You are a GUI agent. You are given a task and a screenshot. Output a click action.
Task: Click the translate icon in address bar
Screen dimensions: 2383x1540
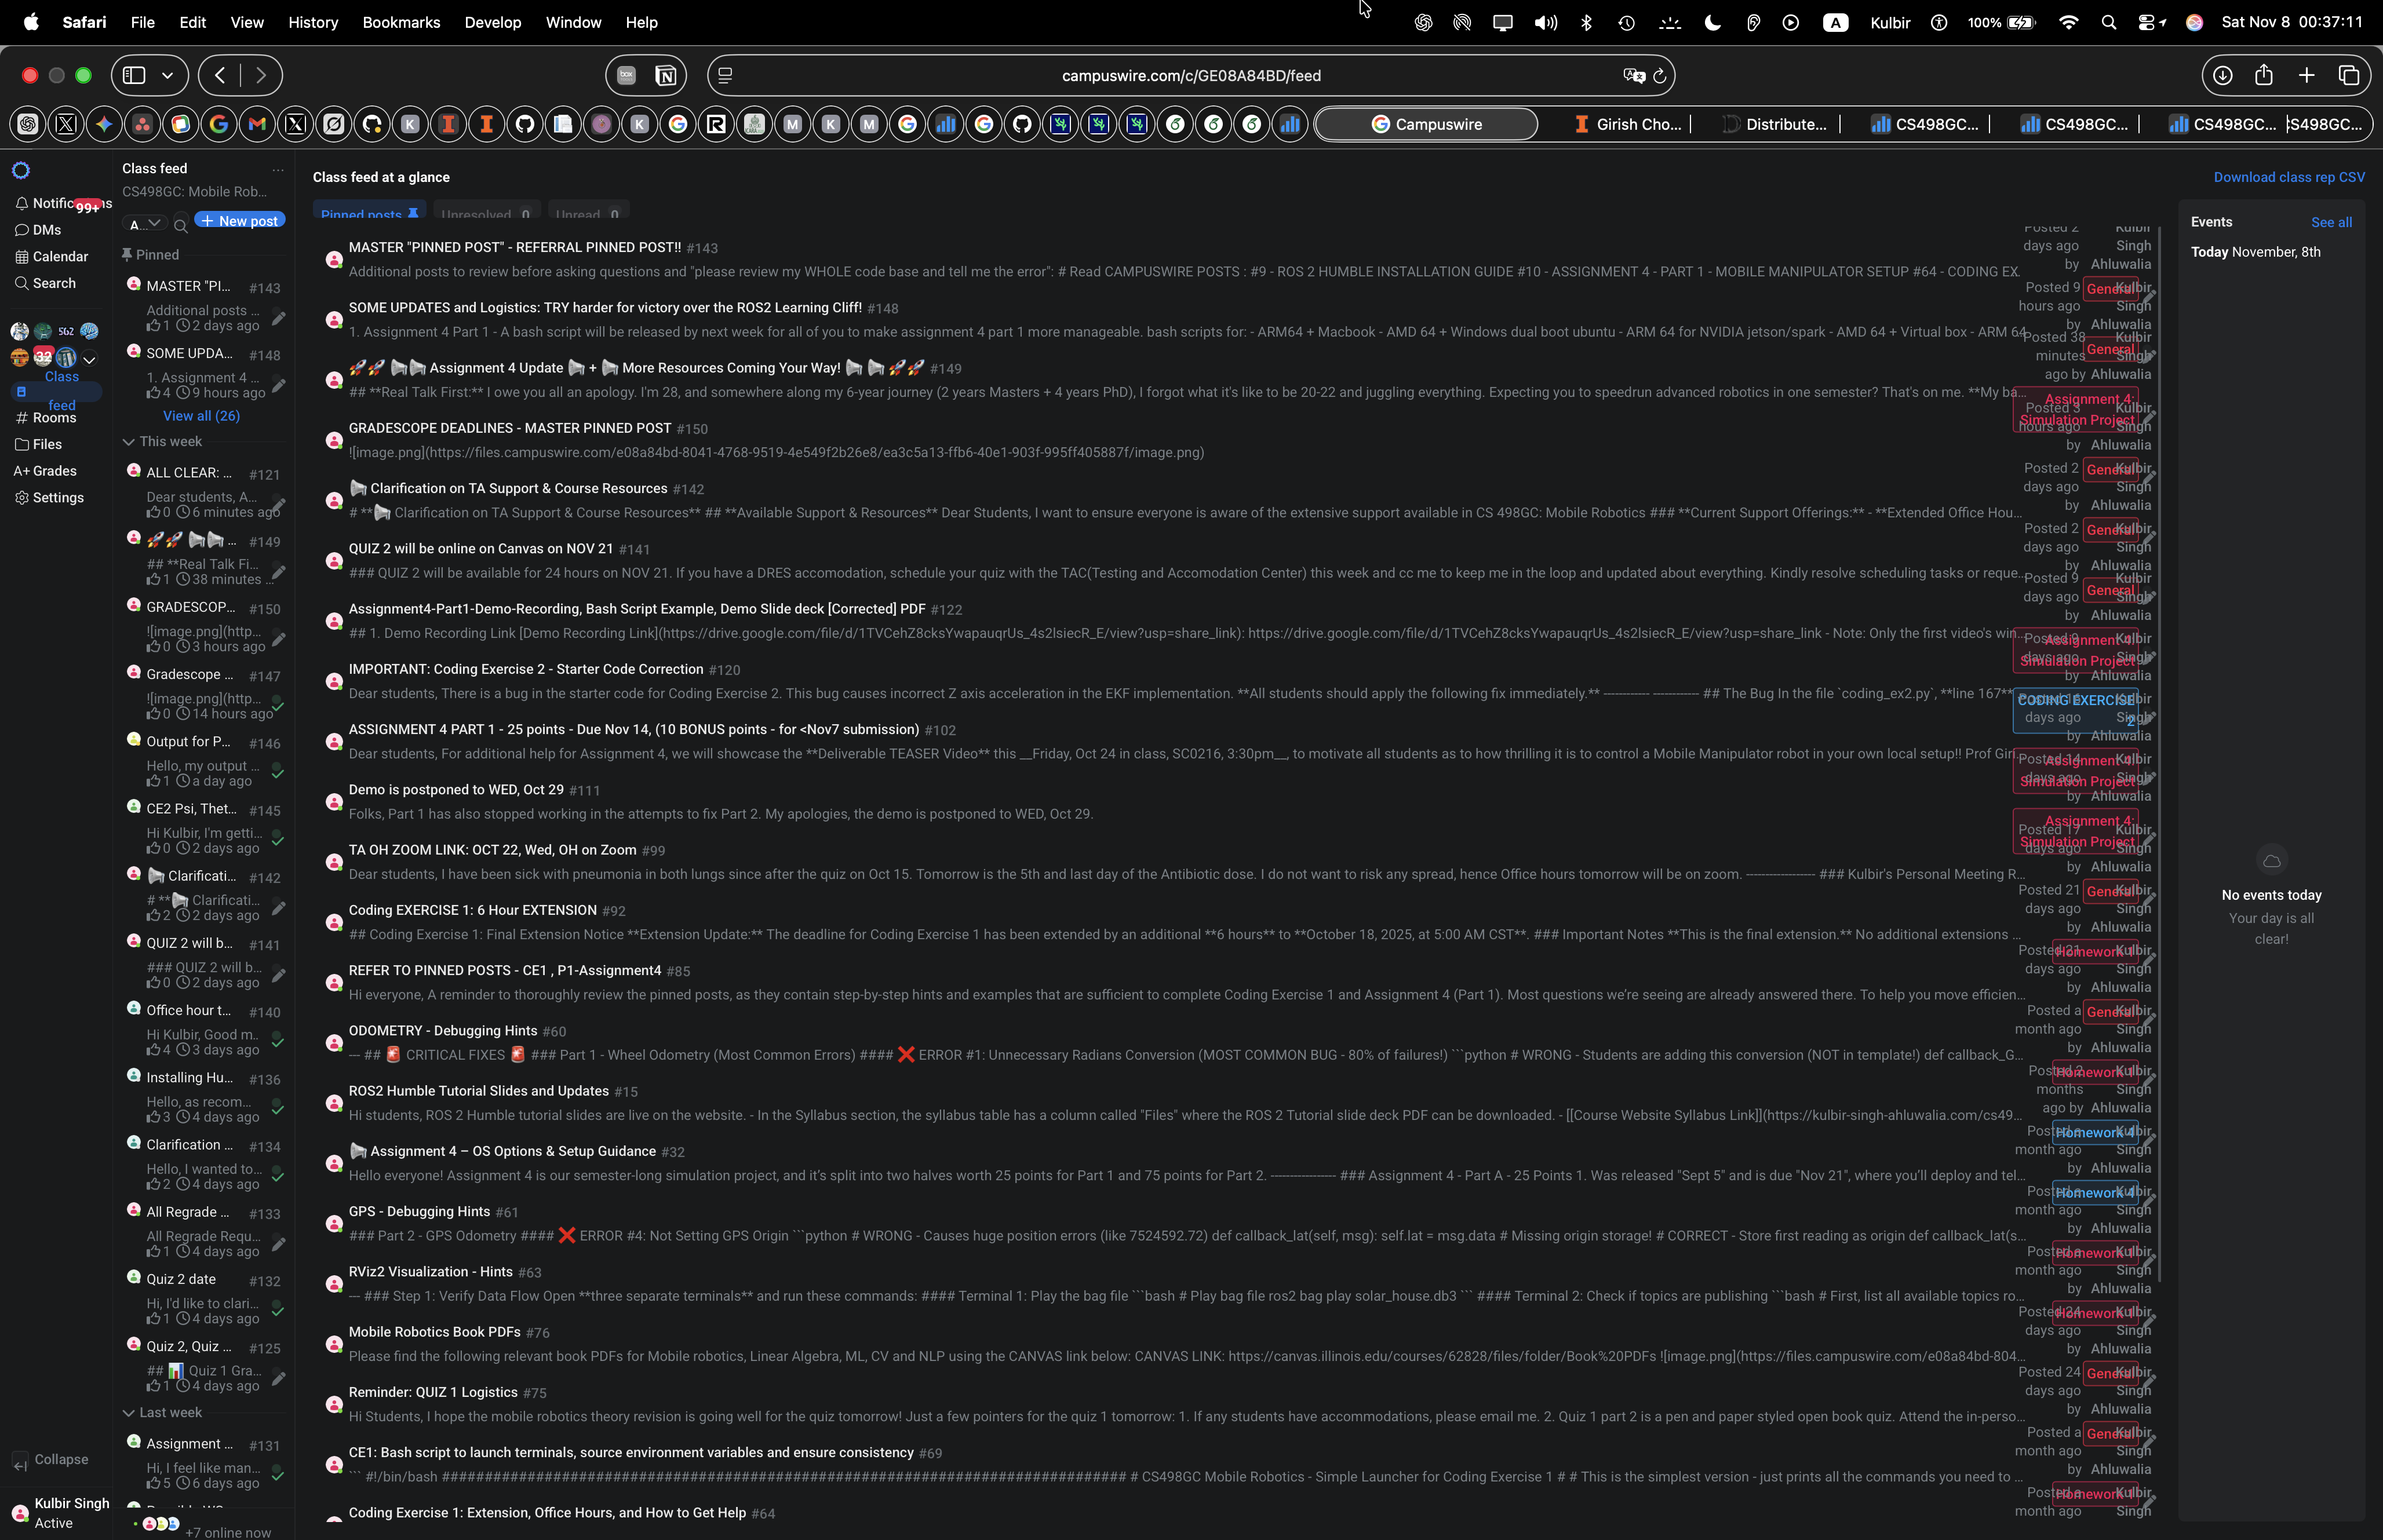tap(1633, 75)
